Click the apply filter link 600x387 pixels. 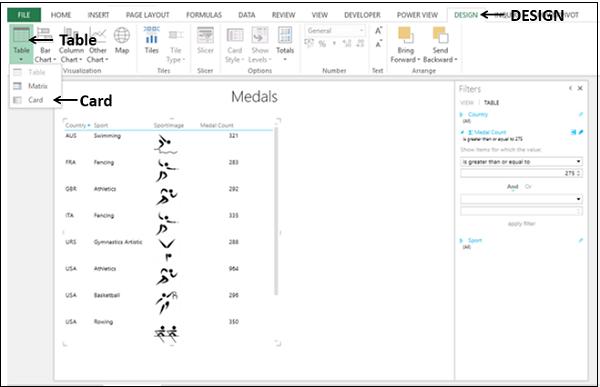coord(521,224)
